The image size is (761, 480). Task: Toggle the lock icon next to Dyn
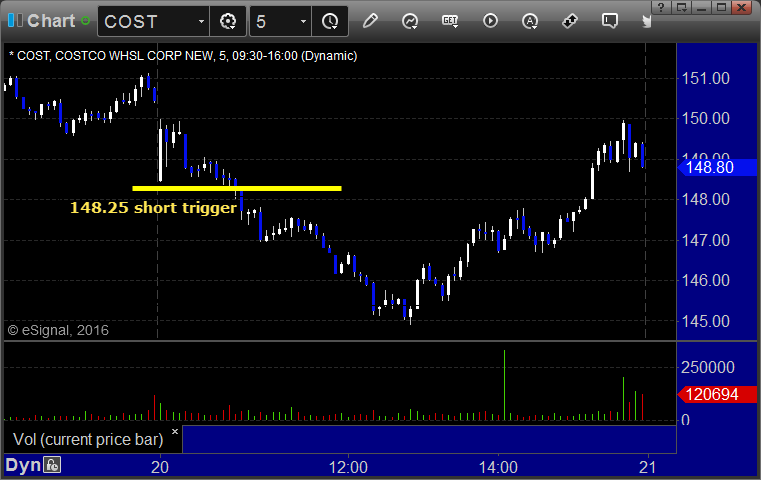point(52,465)
